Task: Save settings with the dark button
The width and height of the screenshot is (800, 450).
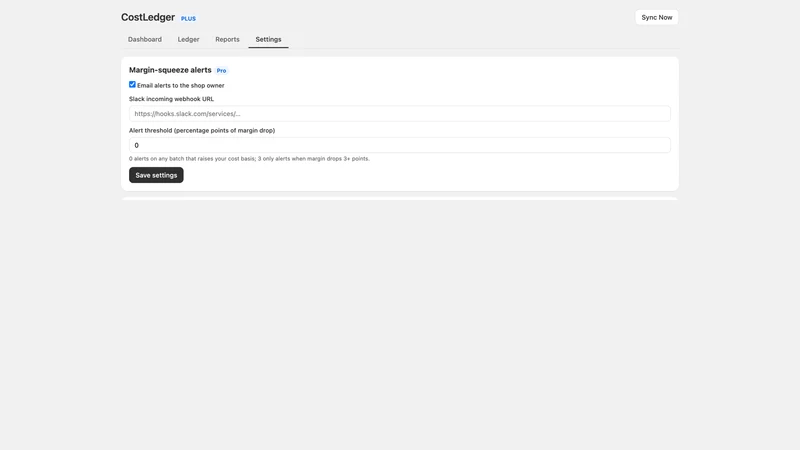Action: [x=156, y=175]
